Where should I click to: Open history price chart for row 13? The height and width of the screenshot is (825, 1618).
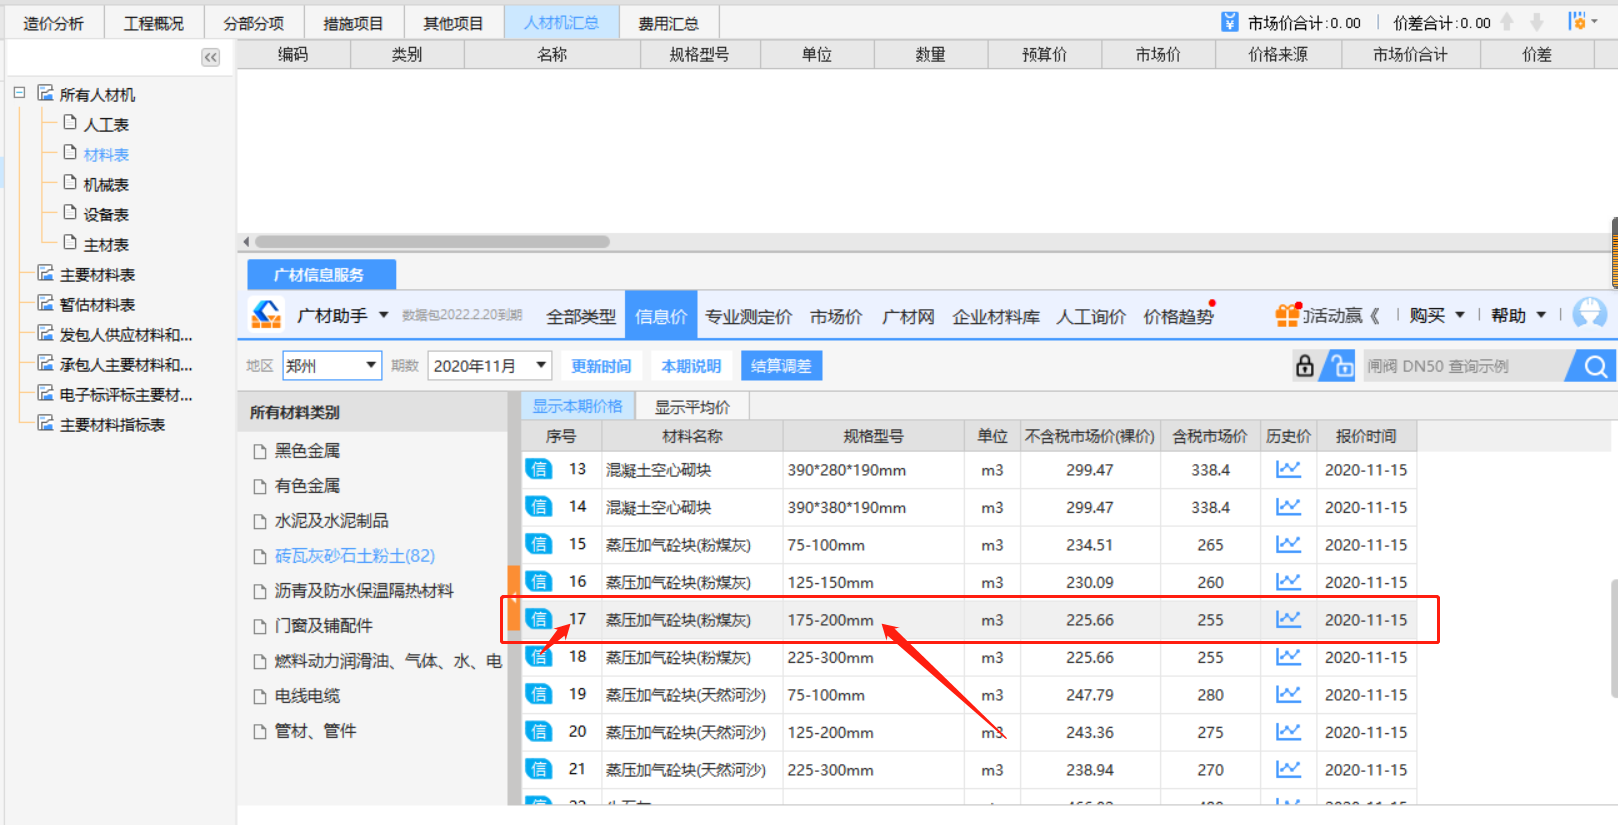pos(1288,469)
